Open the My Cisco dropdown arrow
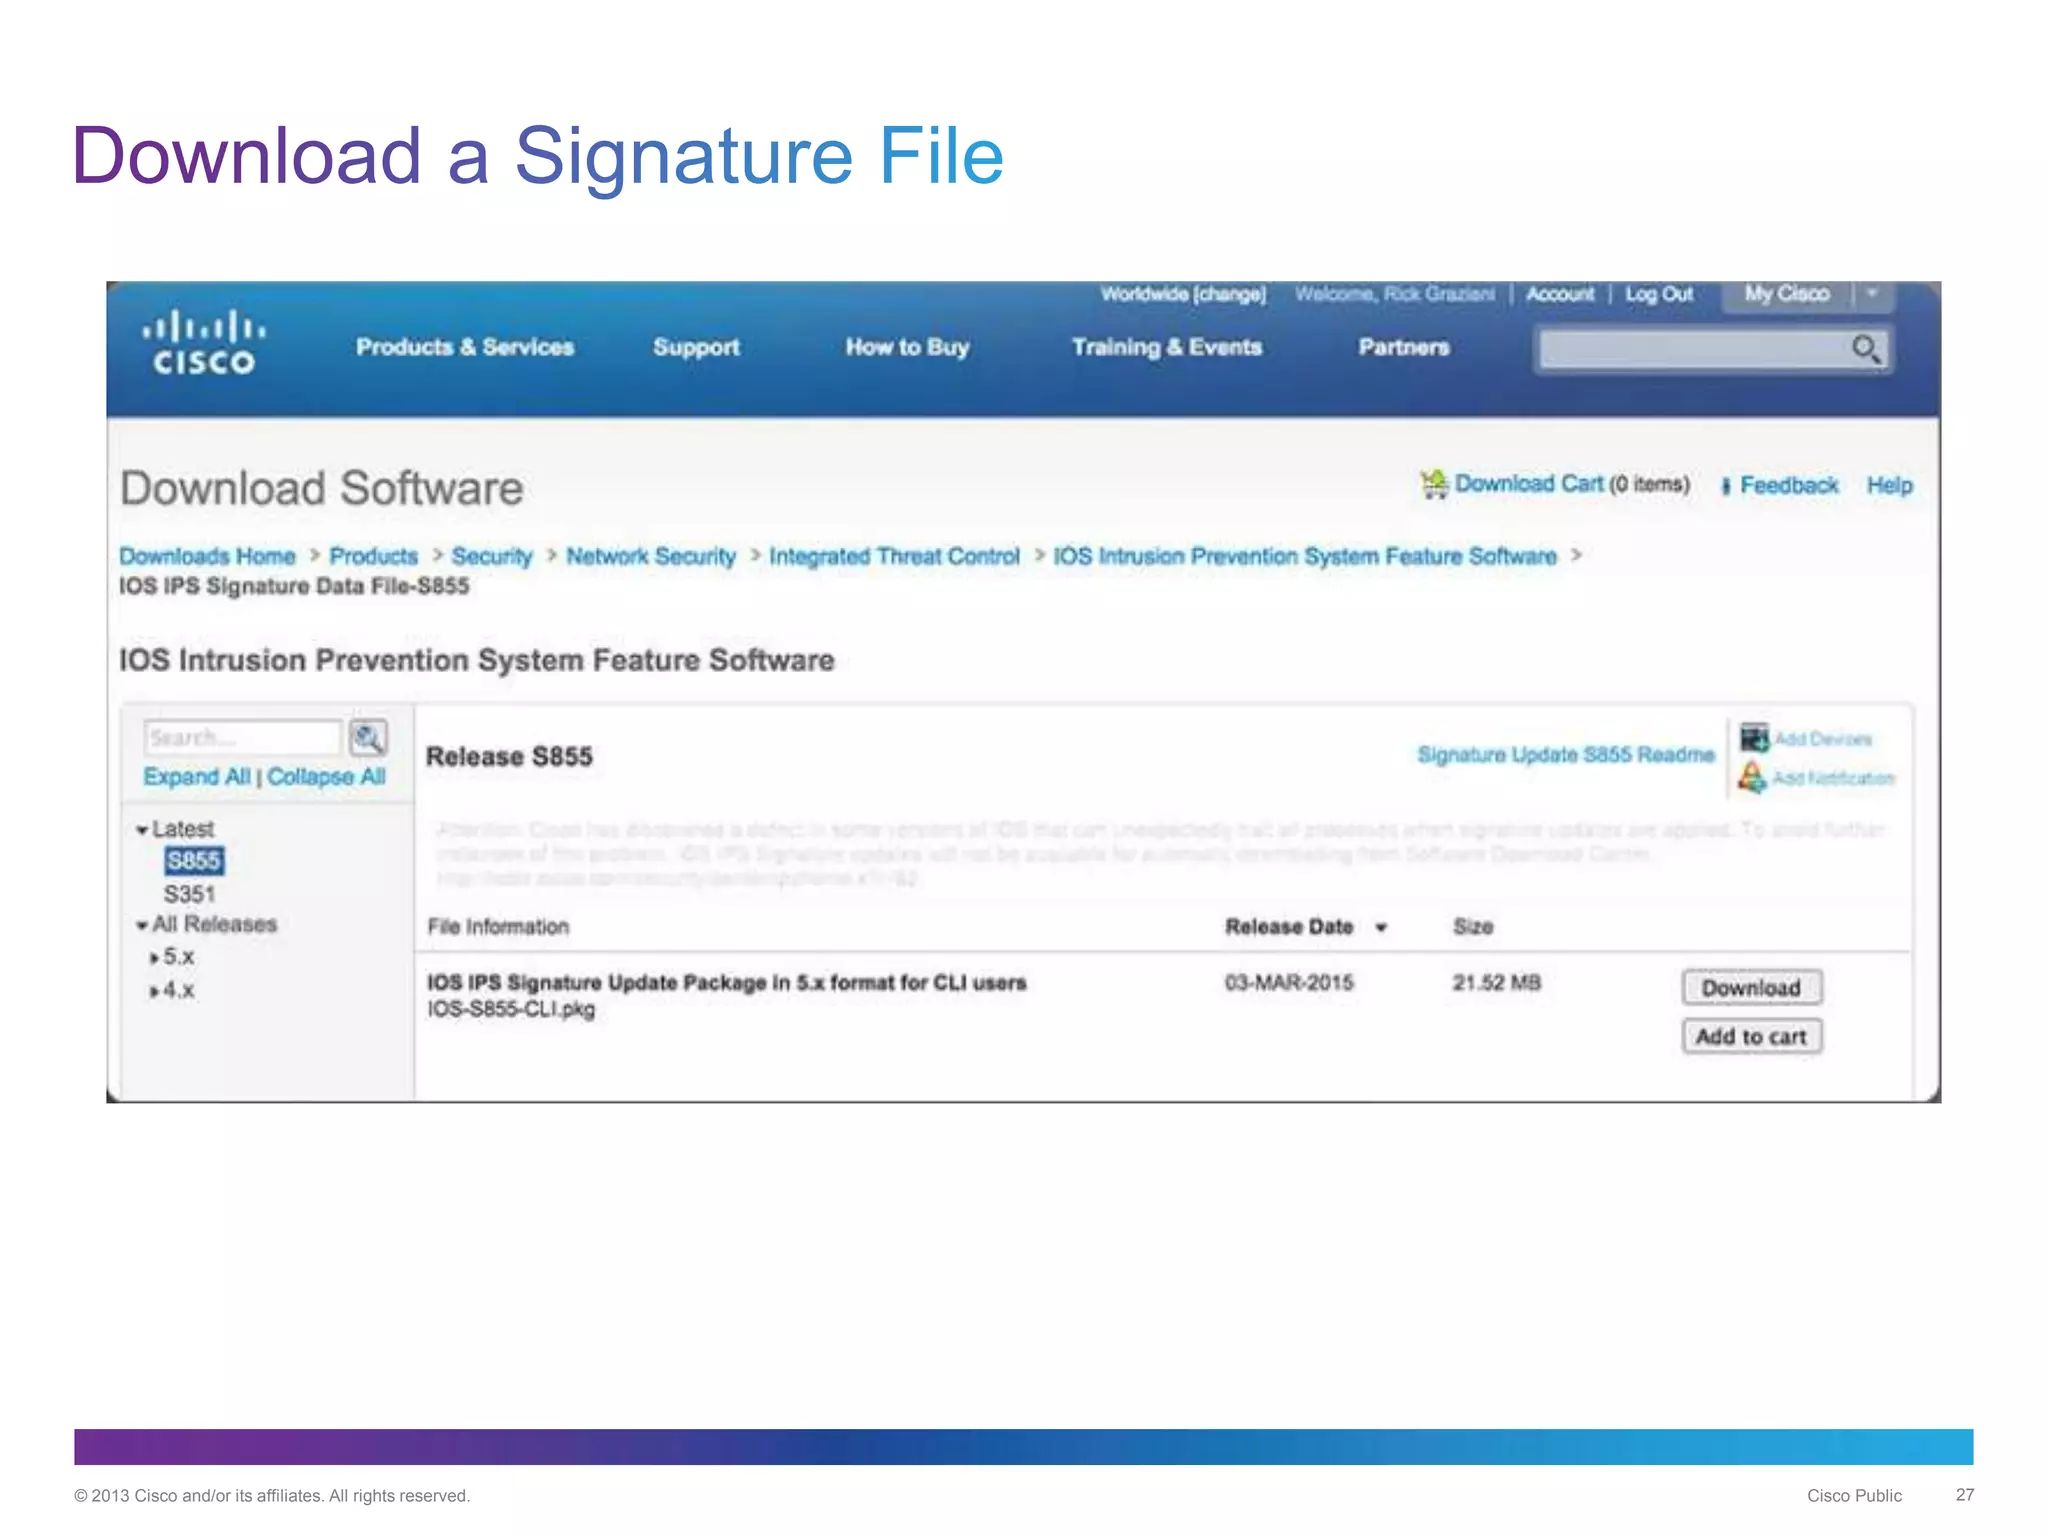2048x1536 pixels. pyautogui.click(x=1873, y=294)
